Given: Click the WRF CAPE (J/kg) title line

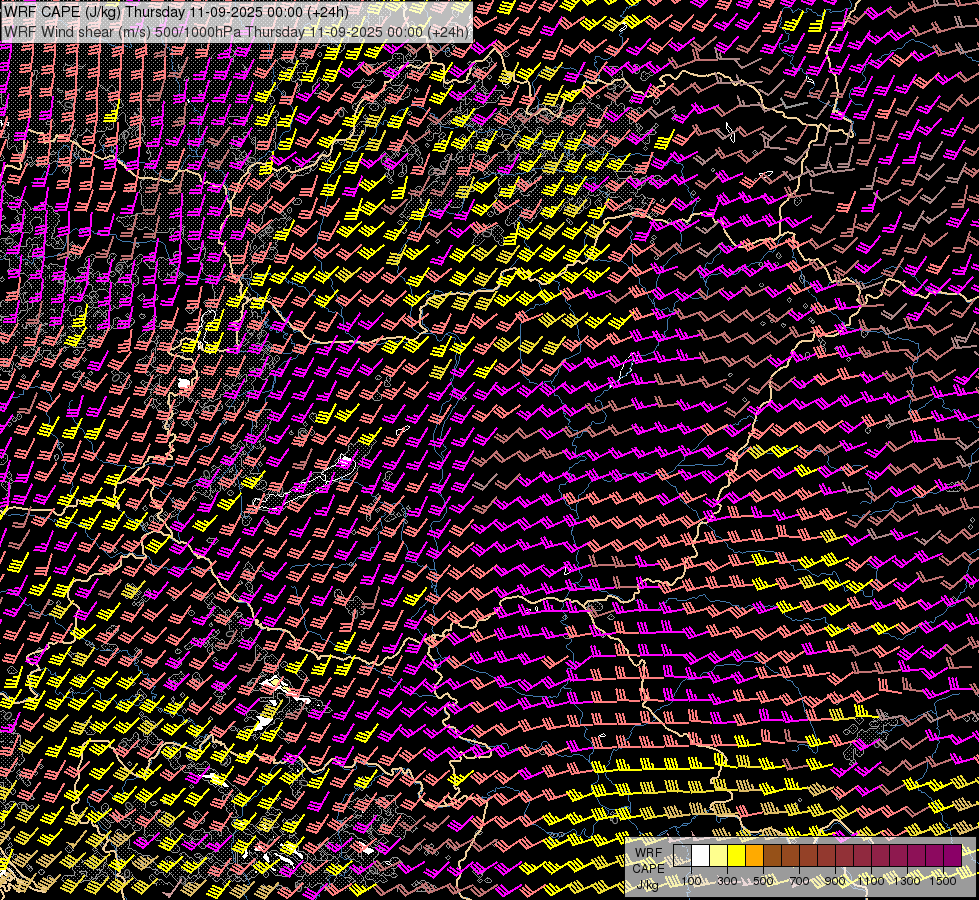Looking at the screenshot, I should click(176, 12).
